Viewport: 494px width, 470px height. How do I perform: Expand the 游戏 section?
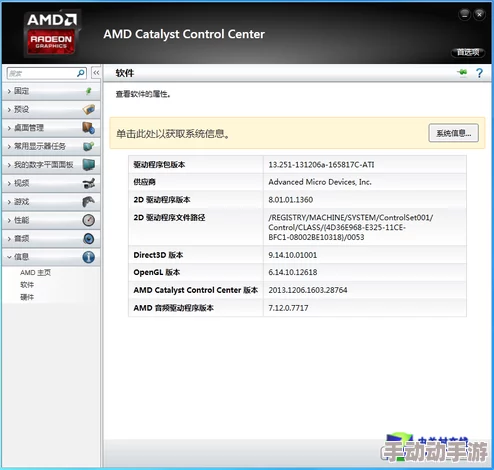click(51, 202)
